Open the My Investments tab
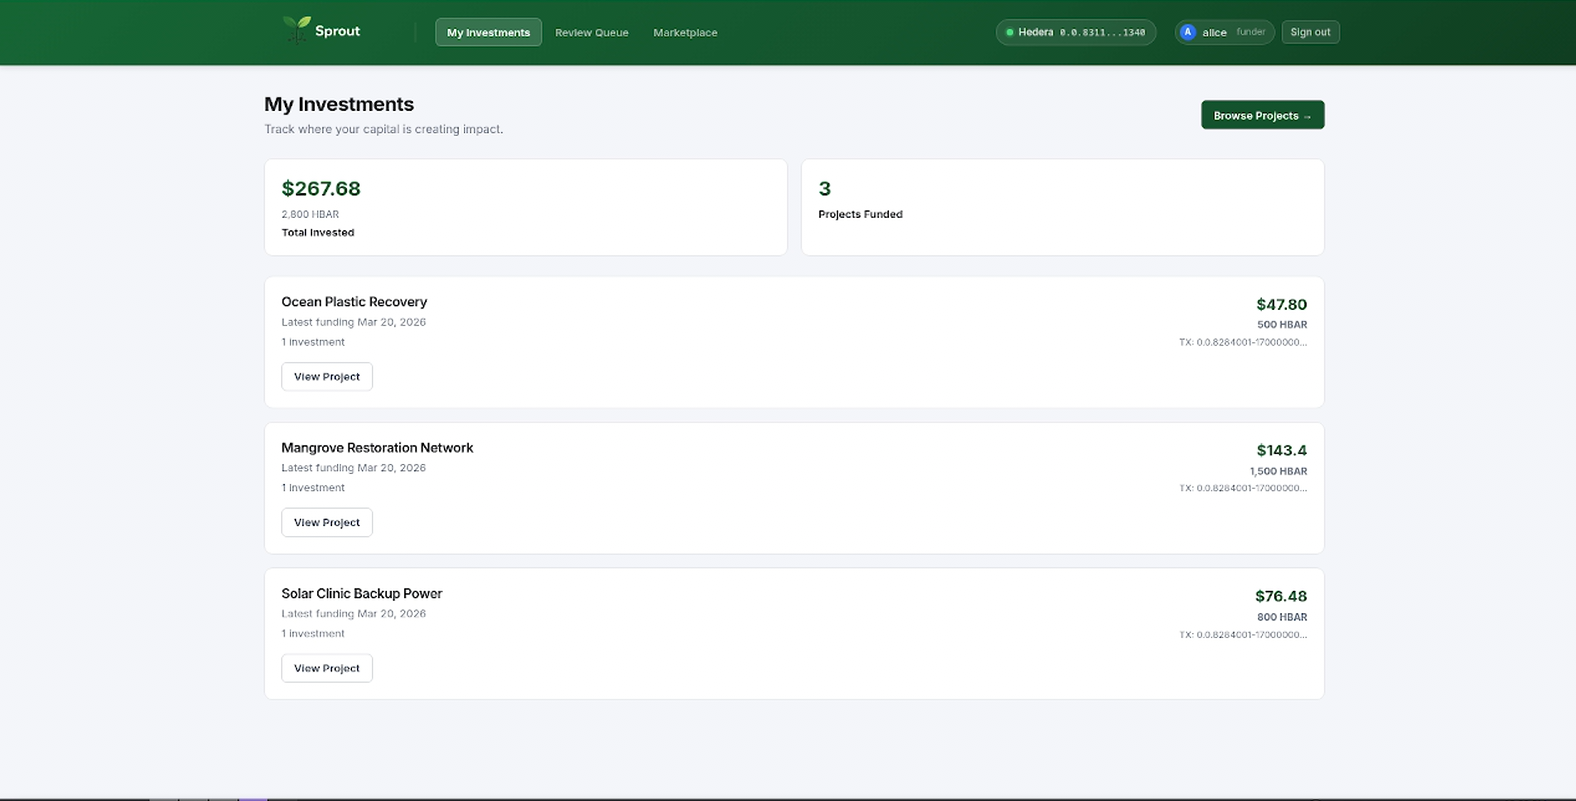Screen dimensions: 1576x801 (x=488, y=32)
